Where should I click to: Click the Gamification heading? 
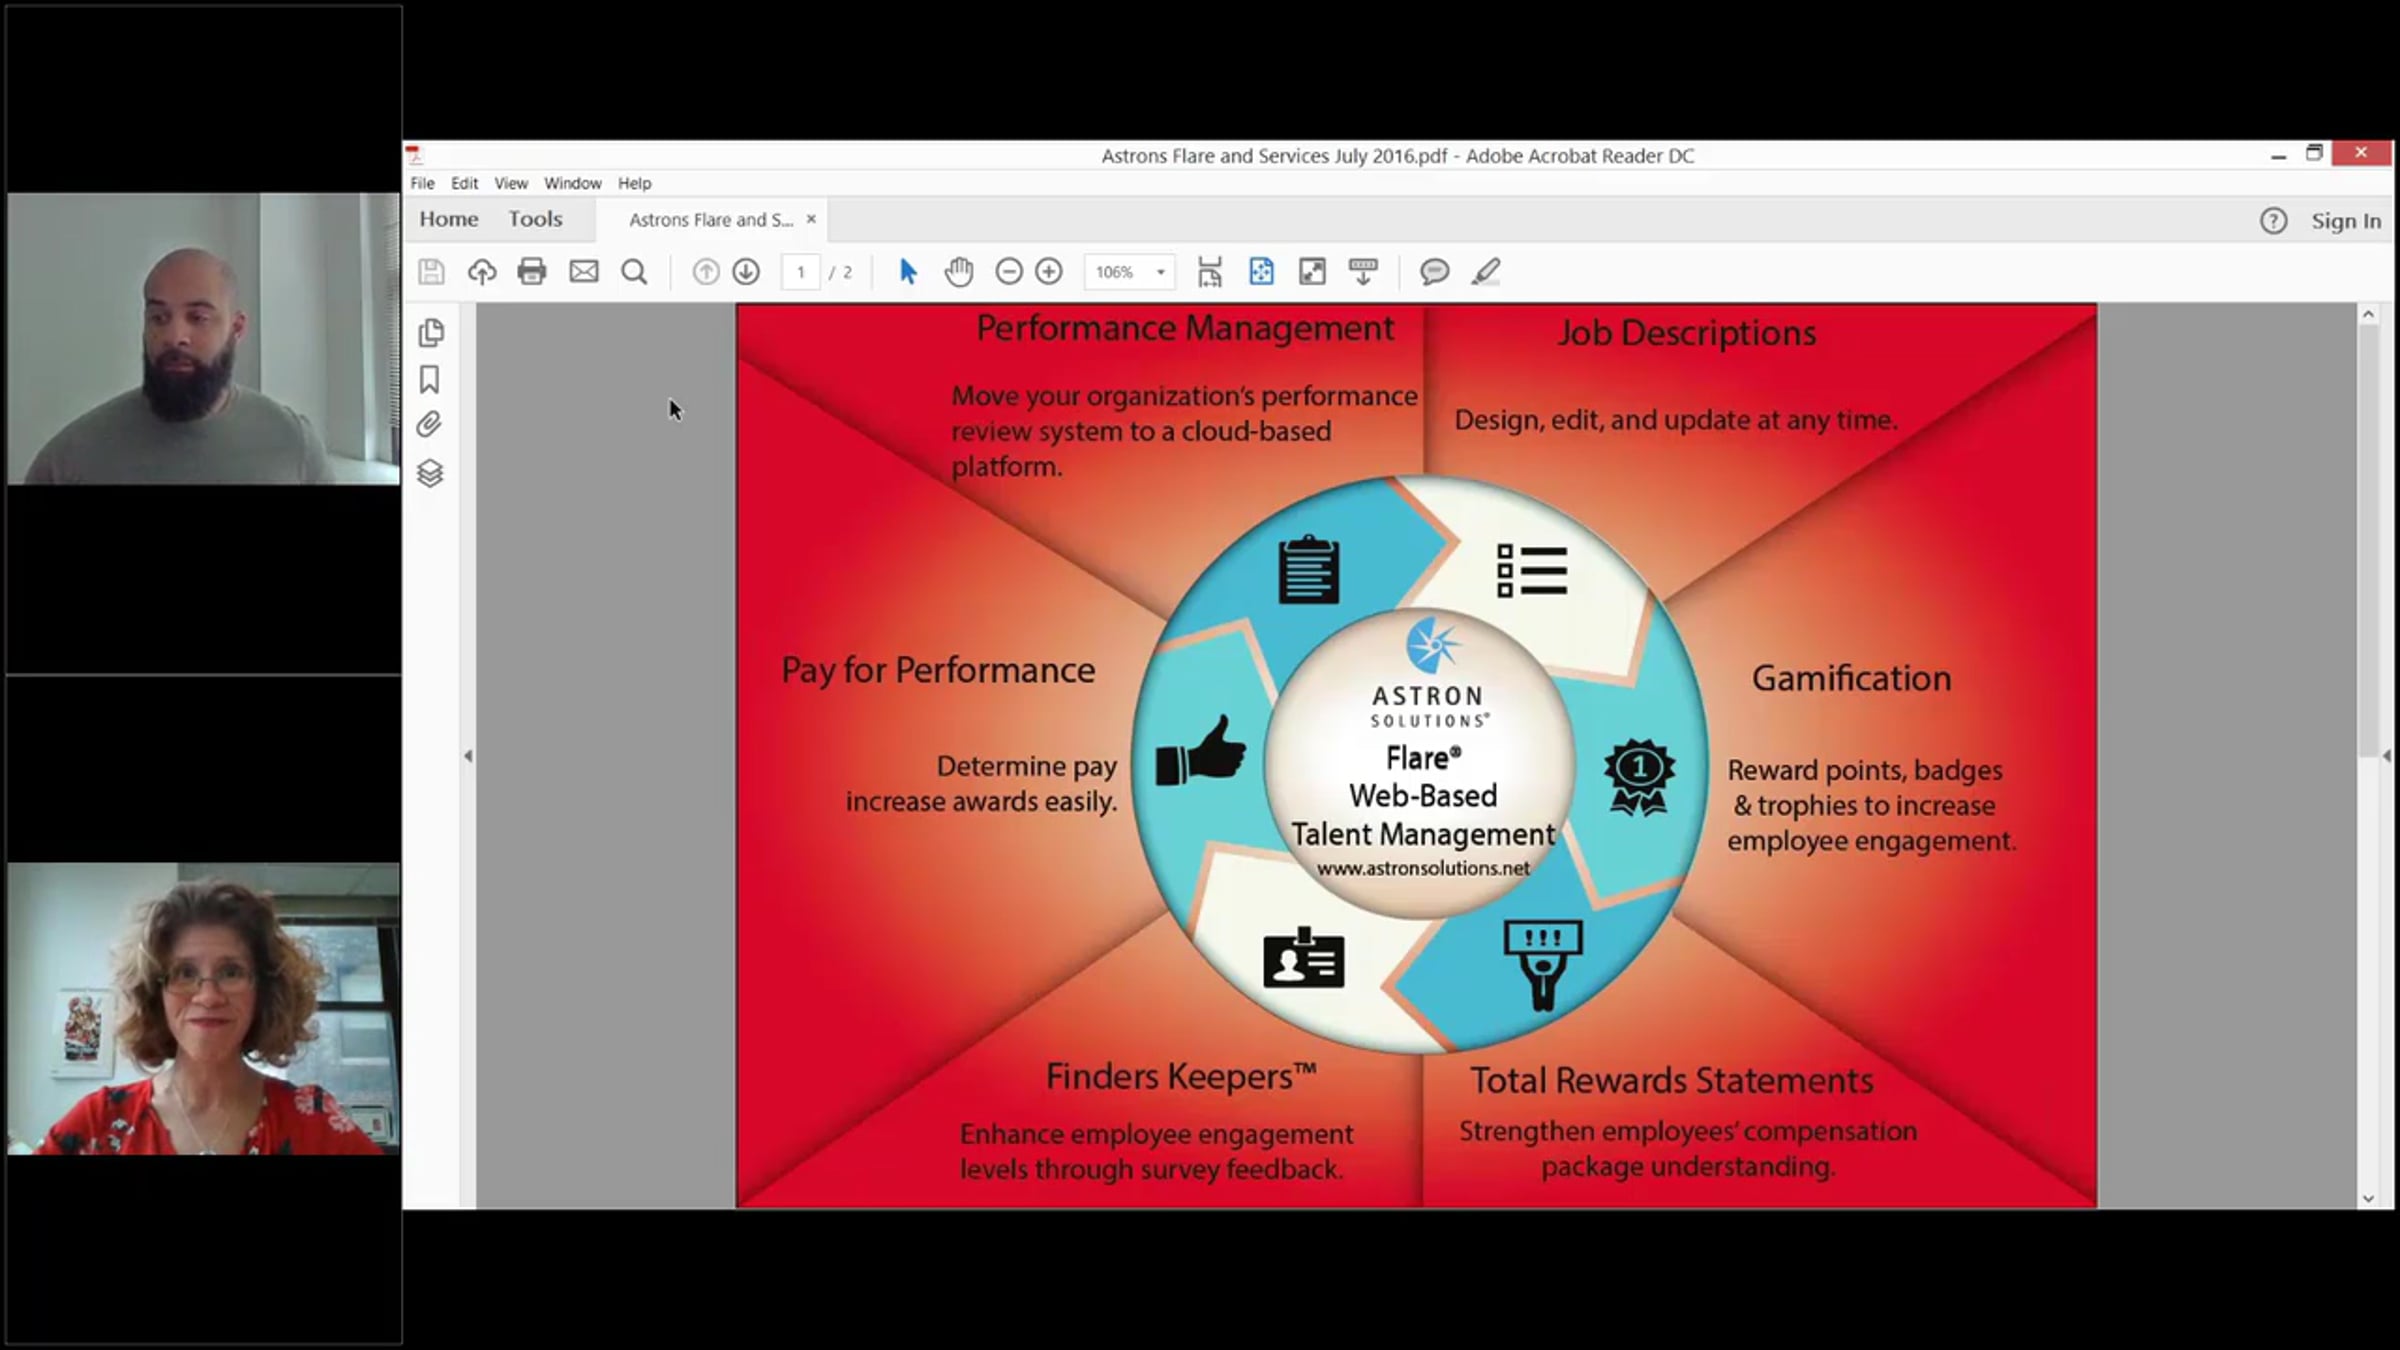pos(1851,678)
